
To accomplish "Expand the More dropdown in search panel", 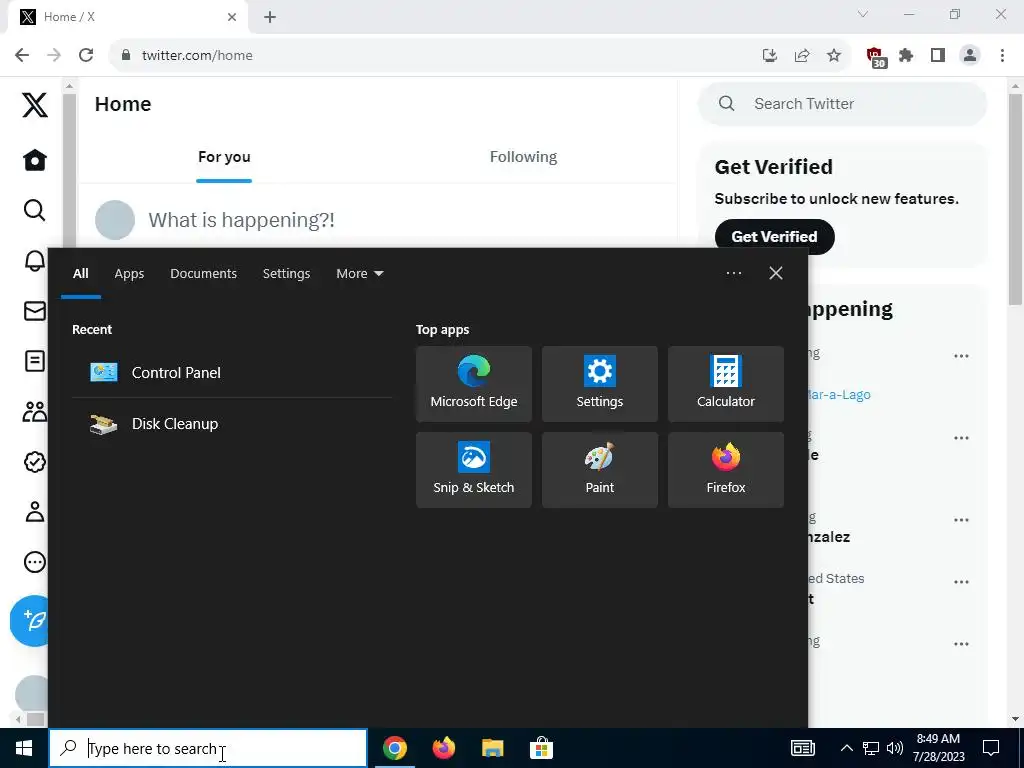I will 359,274.
